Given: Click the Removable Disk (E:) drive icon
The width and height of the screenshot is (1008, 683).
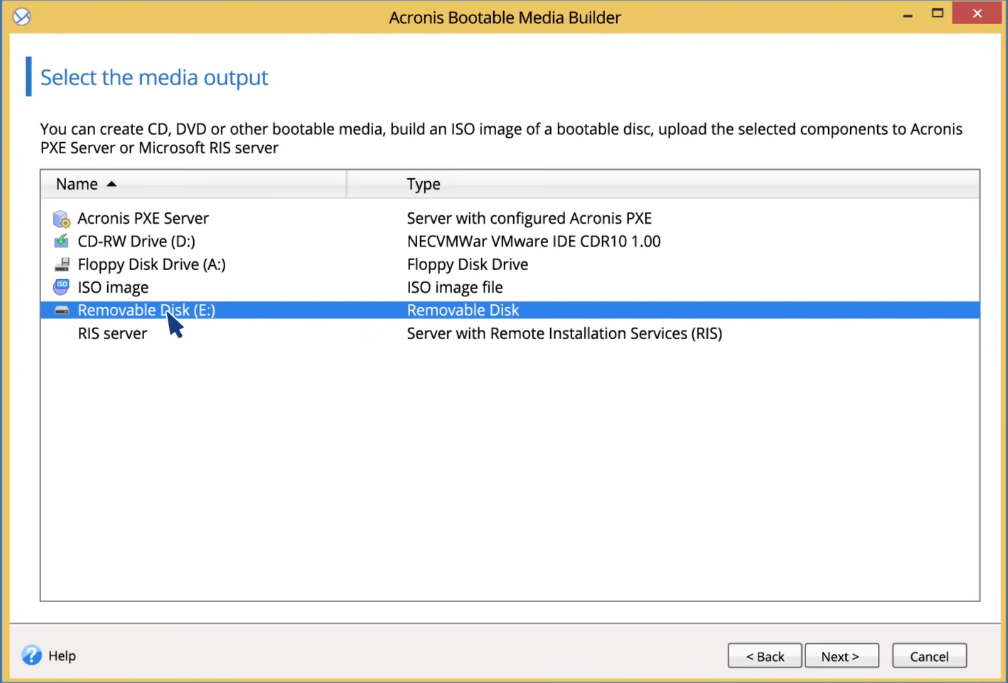Looking at the screenshot, I should 62,310.
